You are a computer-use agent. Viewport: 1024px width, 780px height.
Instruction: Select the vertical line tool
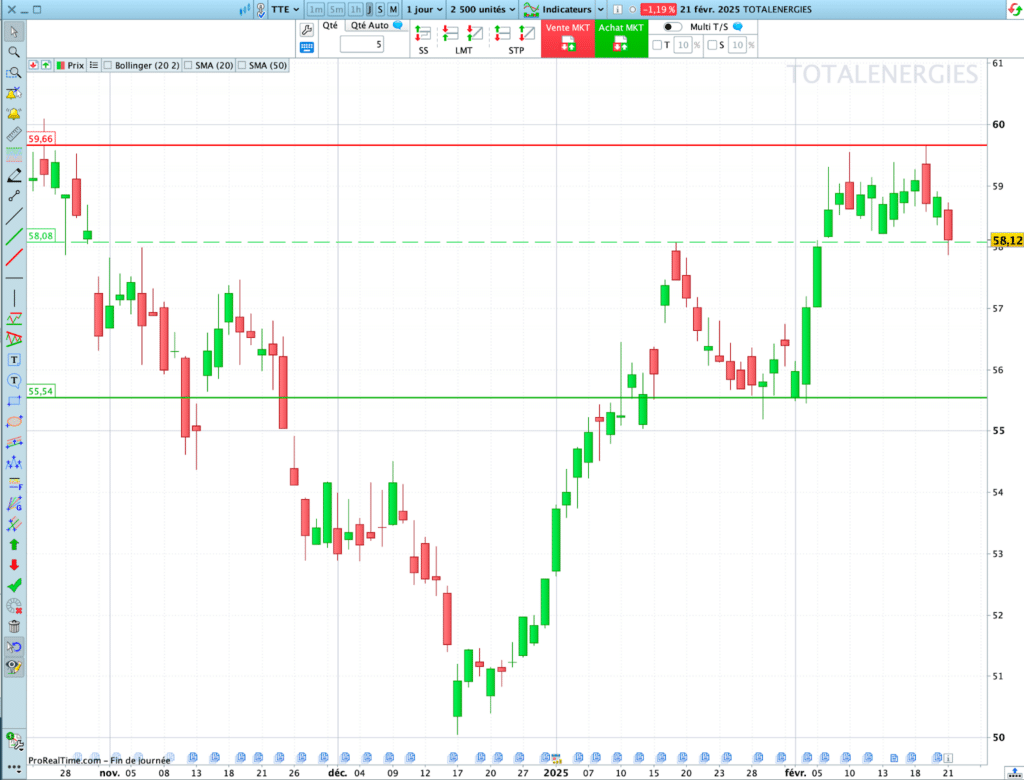tap(14, 299)
